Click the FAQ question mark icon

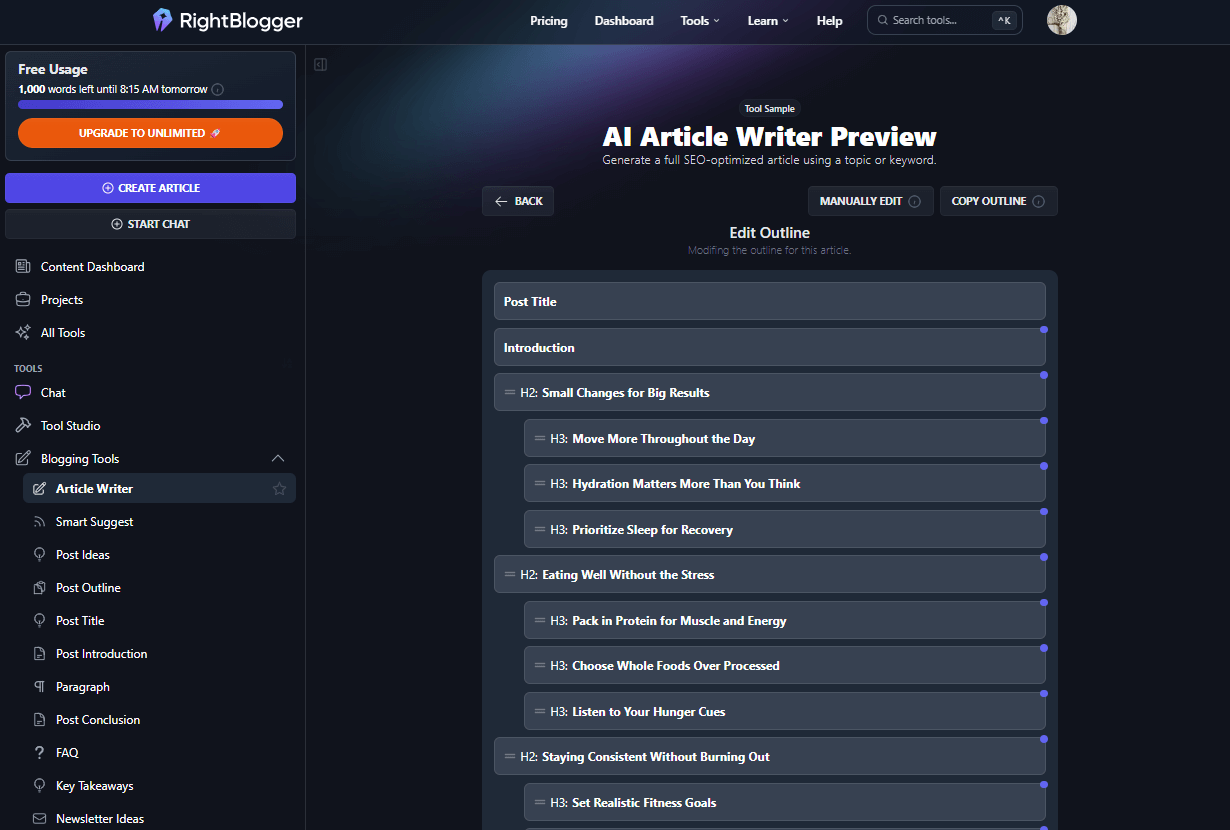40,753
